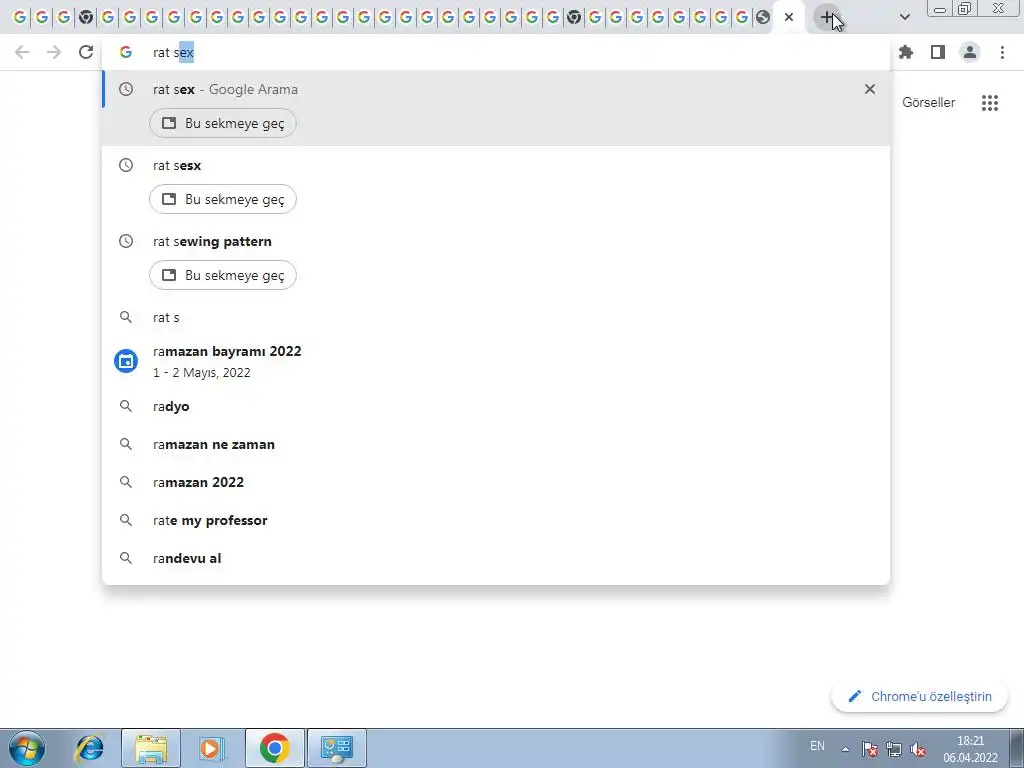This screenshot has width=1024, height=768.
Task: Open the Control Panel taskbar icon
Action: pyautogui.click(x=336, y=748)
